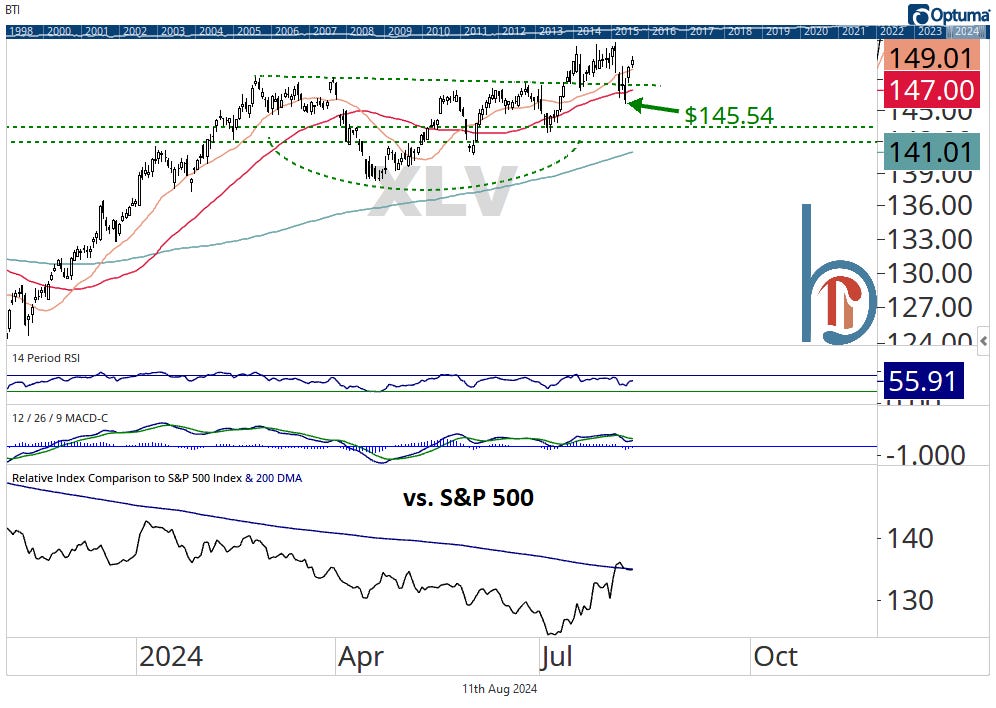Navigate to 2009 on the year timeline
The image size is (996, 708).
point(400,31)
